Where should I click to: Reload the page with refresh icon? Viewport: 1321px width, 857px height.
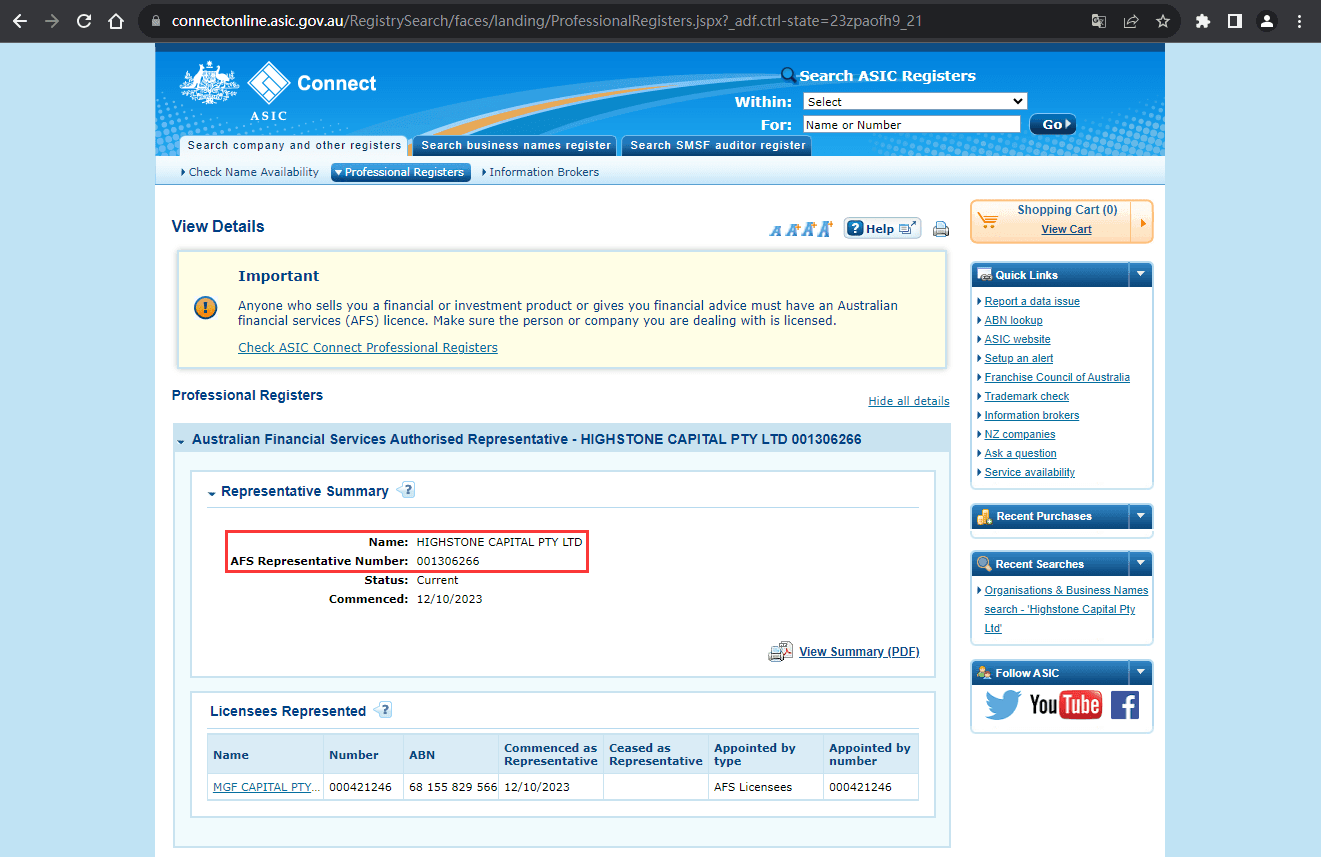click(x=84, y=21)
